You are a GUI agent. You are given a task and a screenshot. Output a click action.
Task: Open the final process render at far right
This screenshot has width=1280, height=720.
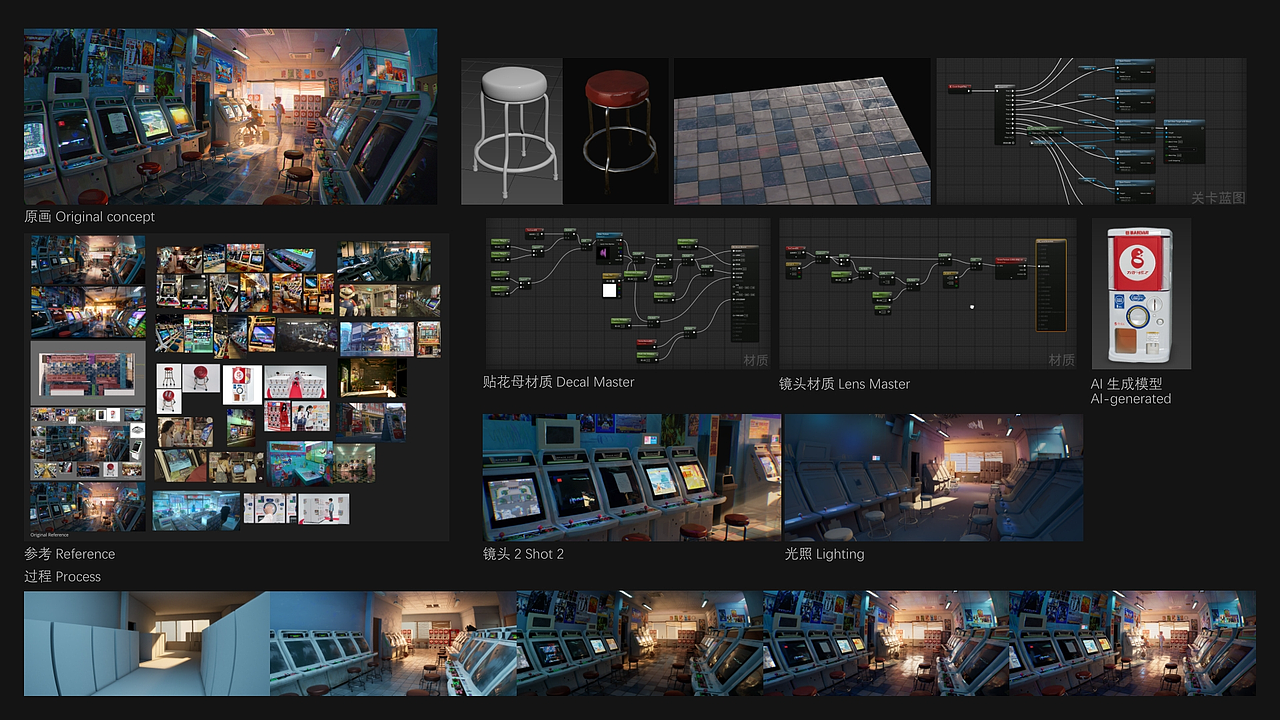(x=1133, y=643)
